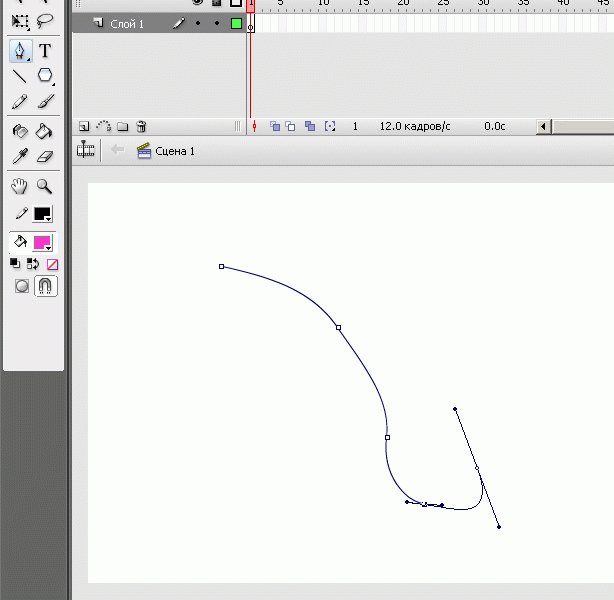Toggle green outline square of Слой 1
Image resolution: width=614 pixels, height=600 pixels.
pos(236,23)
